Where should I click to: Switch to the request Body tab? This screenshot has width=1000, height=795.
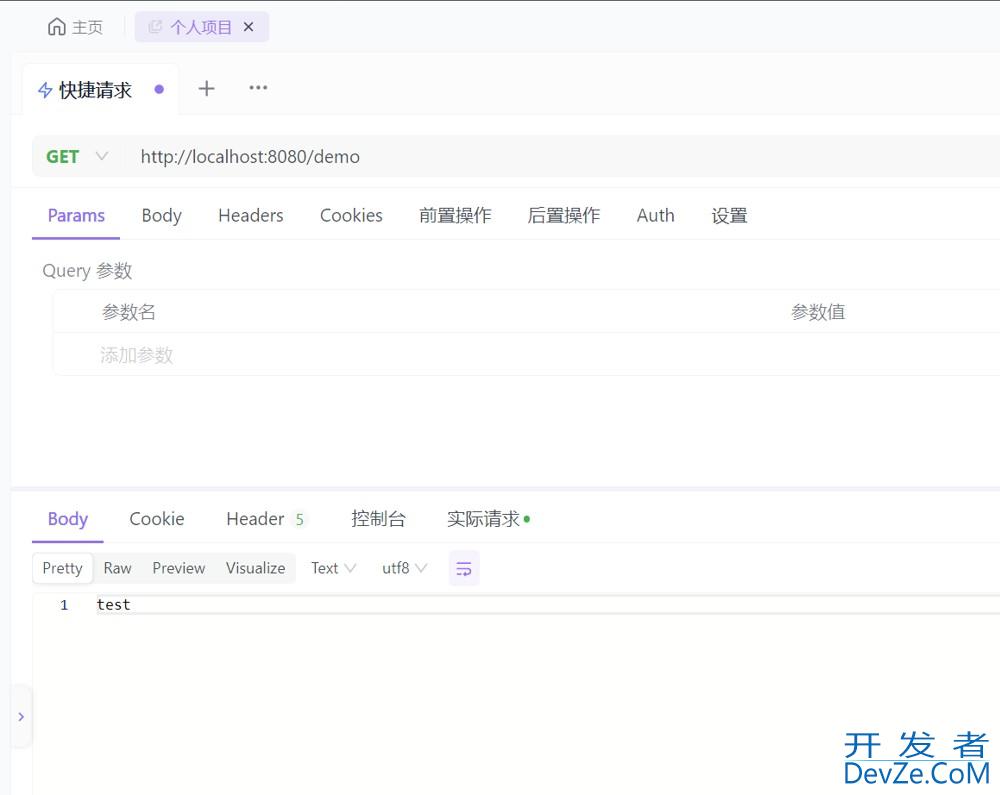(161, 215)
